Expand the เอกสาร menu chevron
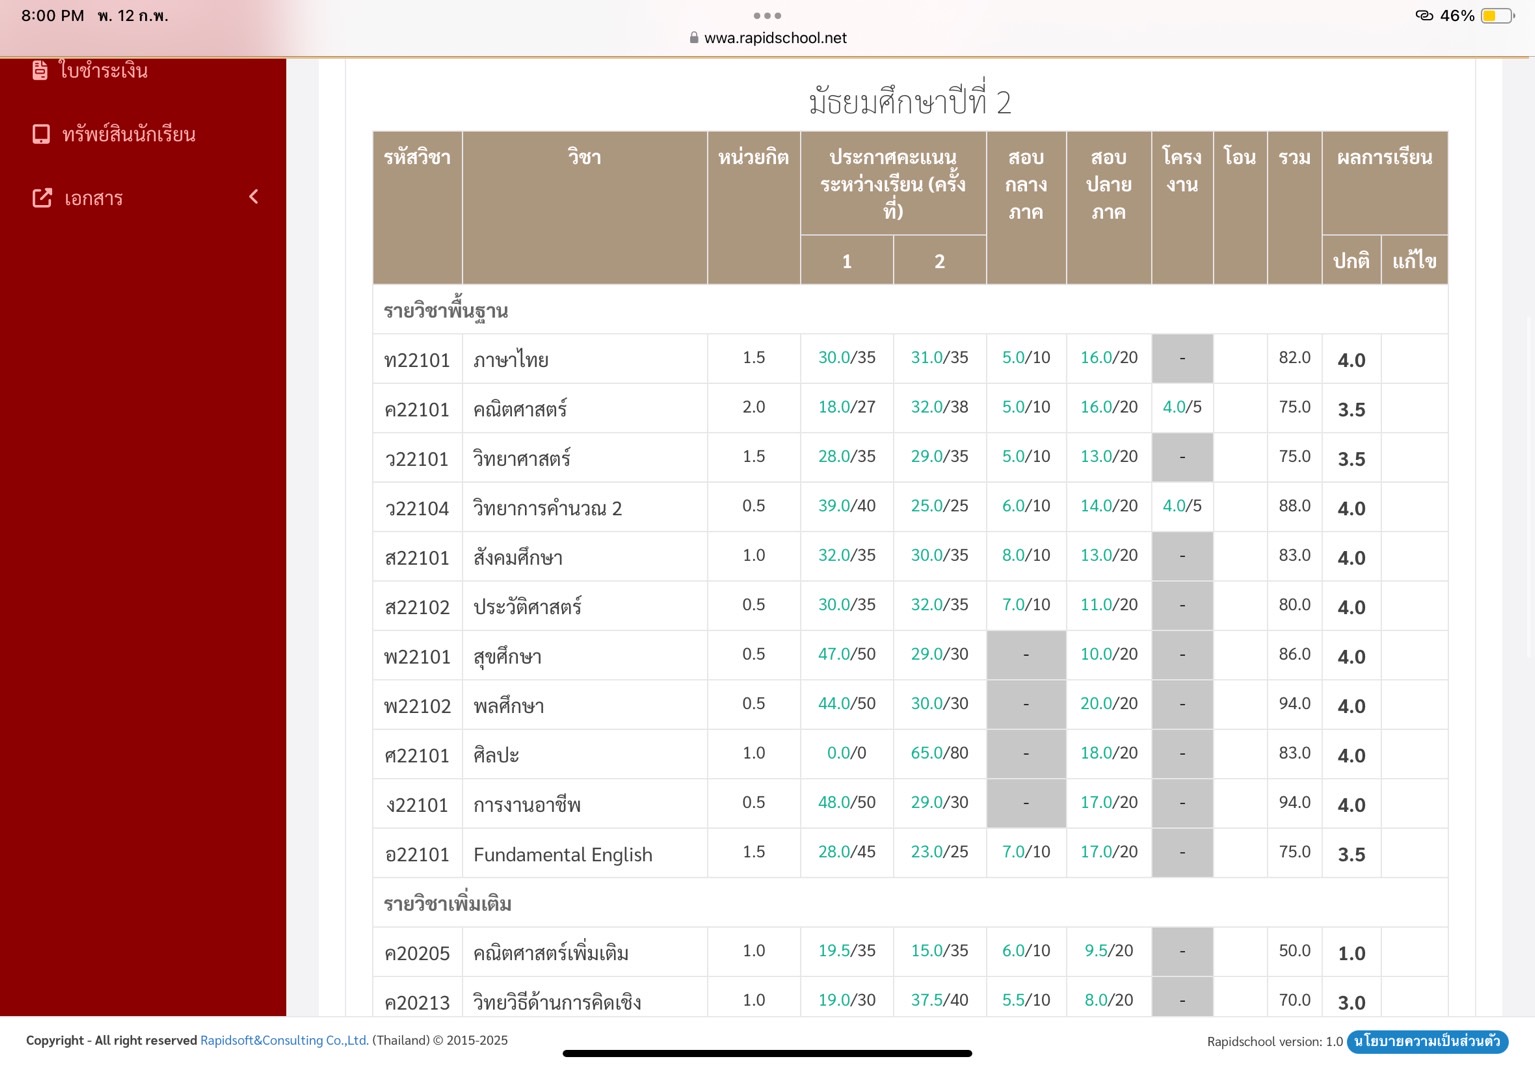This screenshot has width=1535, height=1067. 253,197
